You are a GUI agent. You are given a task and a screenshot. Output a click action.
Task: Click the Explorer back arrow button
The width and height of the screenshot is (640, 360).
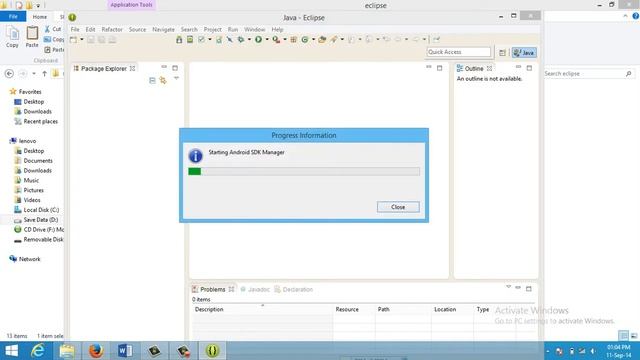pyautogui.click(x=9, y=73)
